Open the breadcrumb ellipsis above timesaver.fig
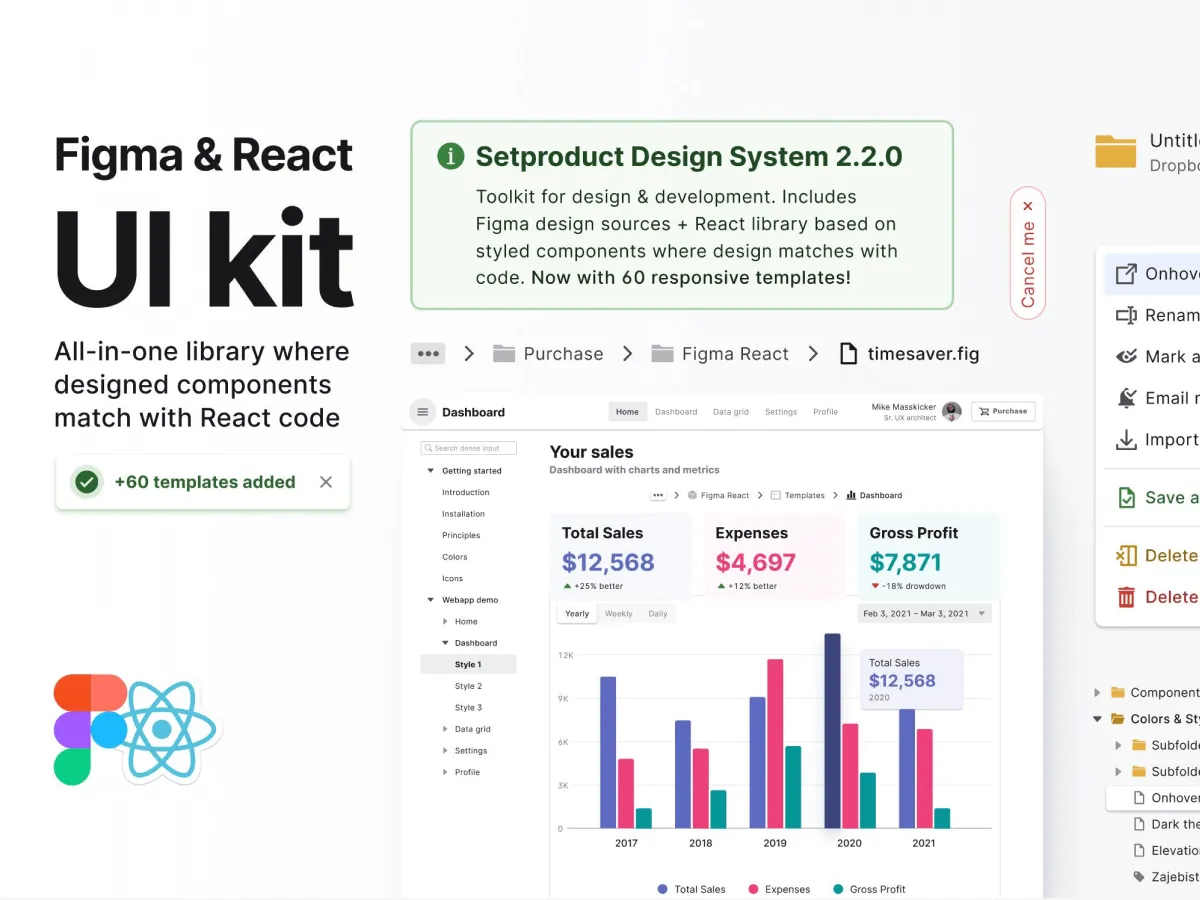1200x900 pixels. pyautogui.click(x=428, y=353)
